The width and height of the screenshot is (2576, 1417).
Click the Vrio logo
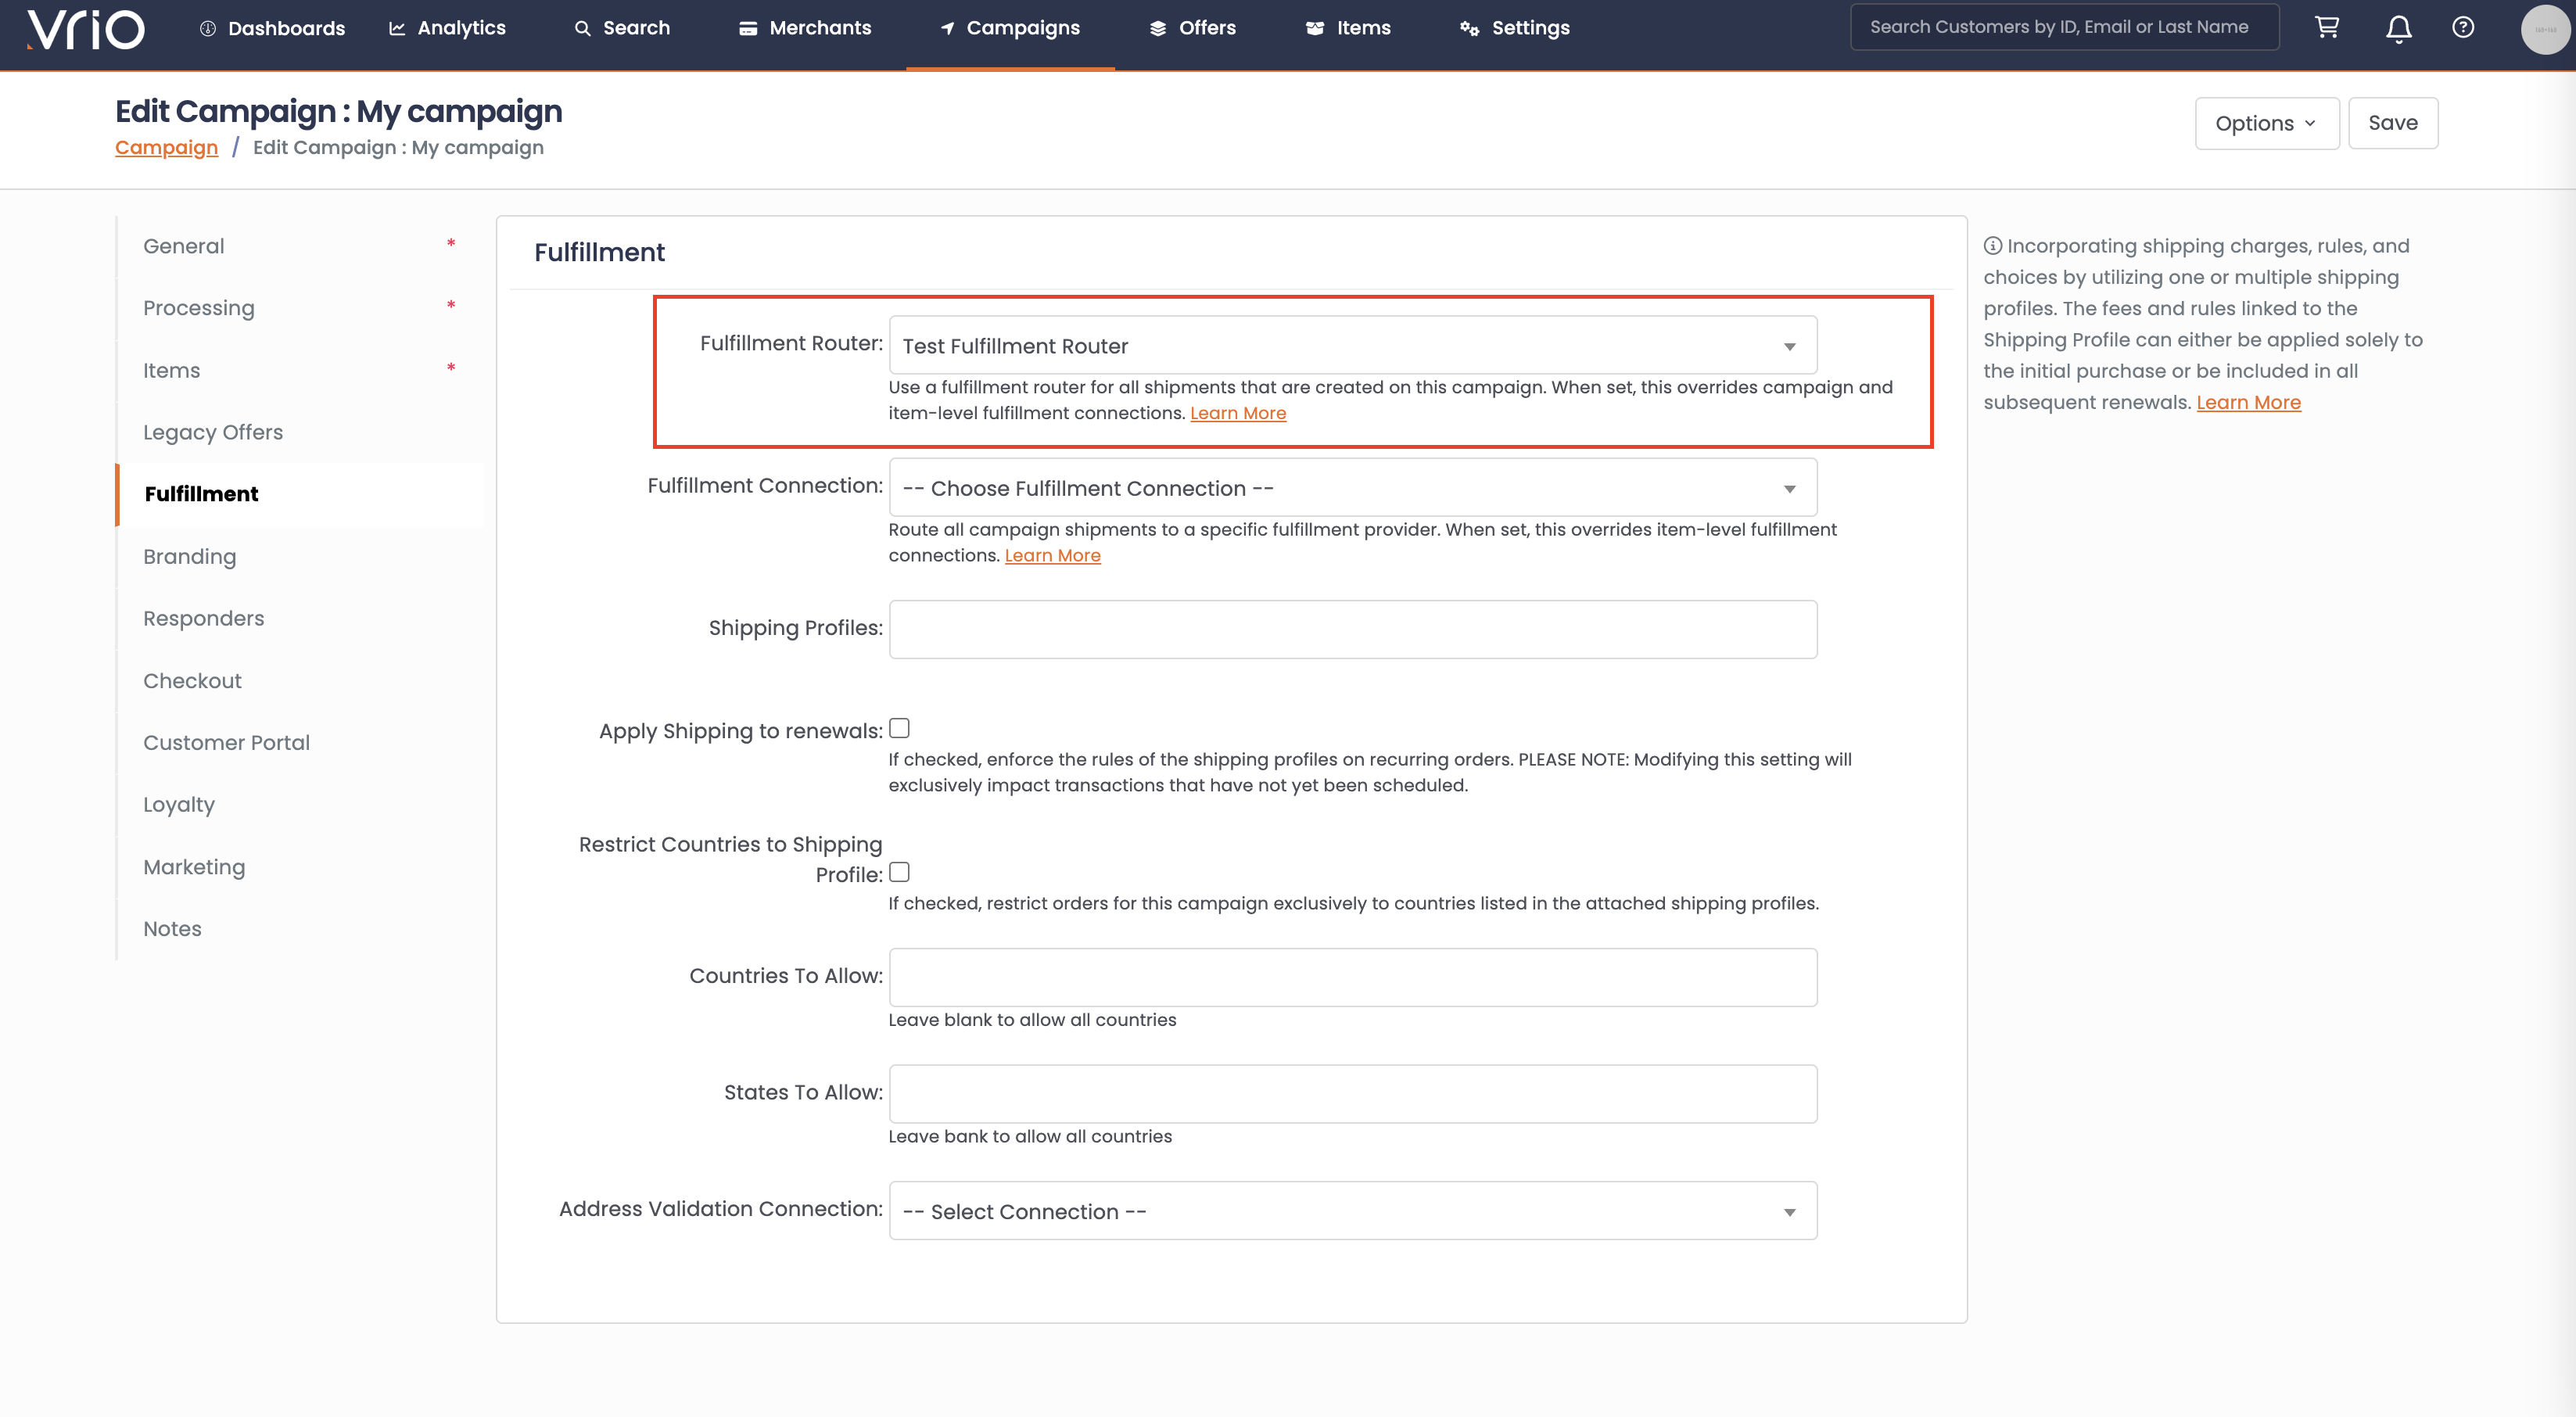tap(86, 29)
